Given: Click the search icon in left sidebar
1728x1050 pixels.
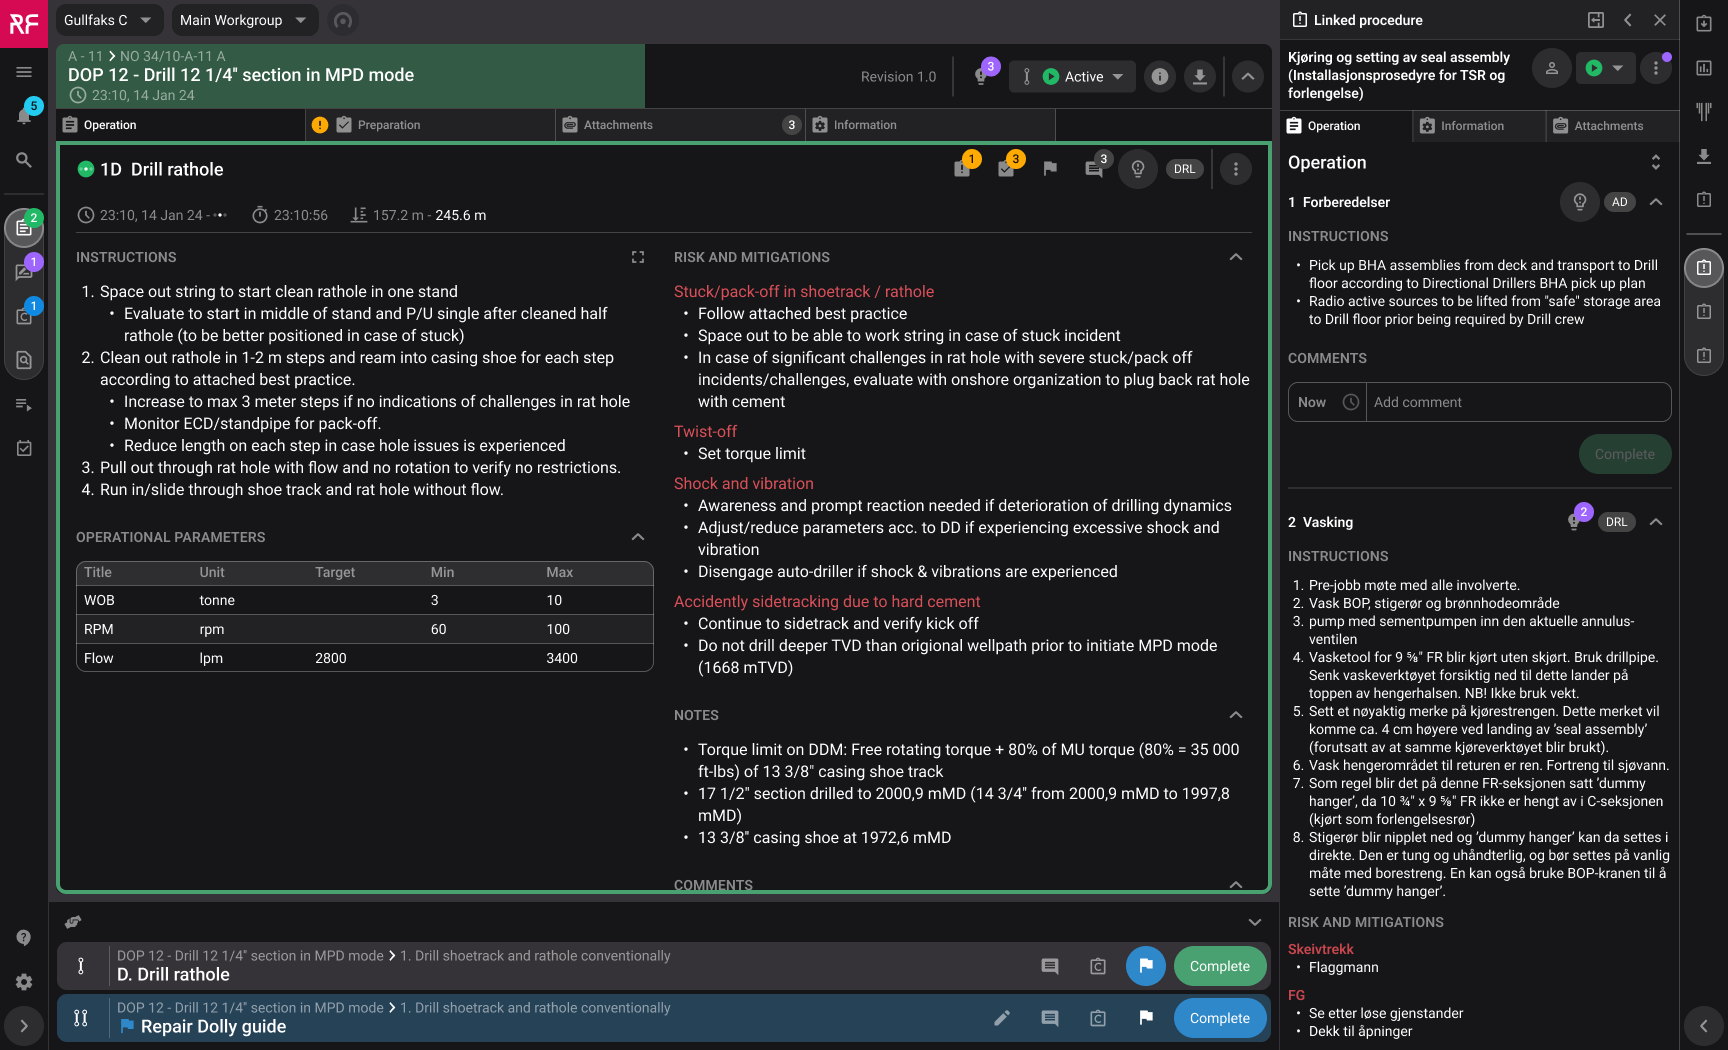Looking at the screenshot, I should (24, 160).
